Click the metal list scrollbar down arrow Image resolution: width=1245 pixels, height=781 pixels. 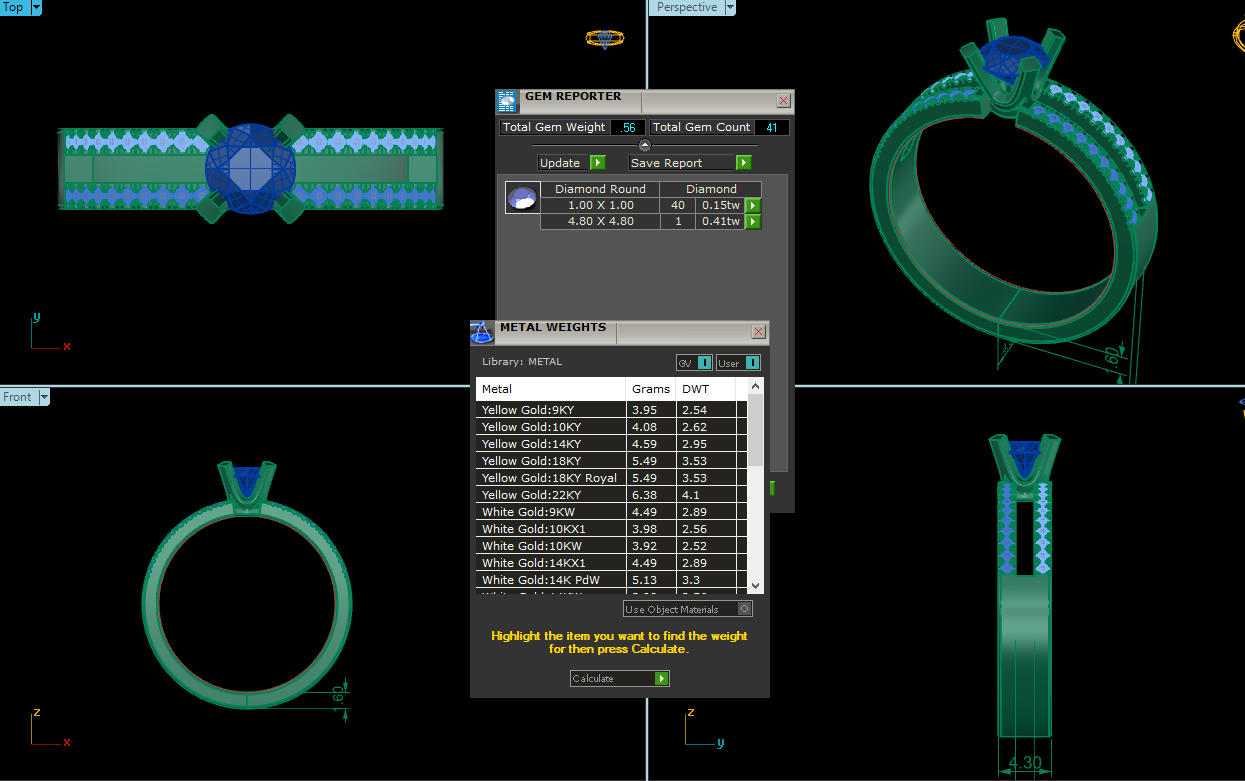tap(755, 586)
